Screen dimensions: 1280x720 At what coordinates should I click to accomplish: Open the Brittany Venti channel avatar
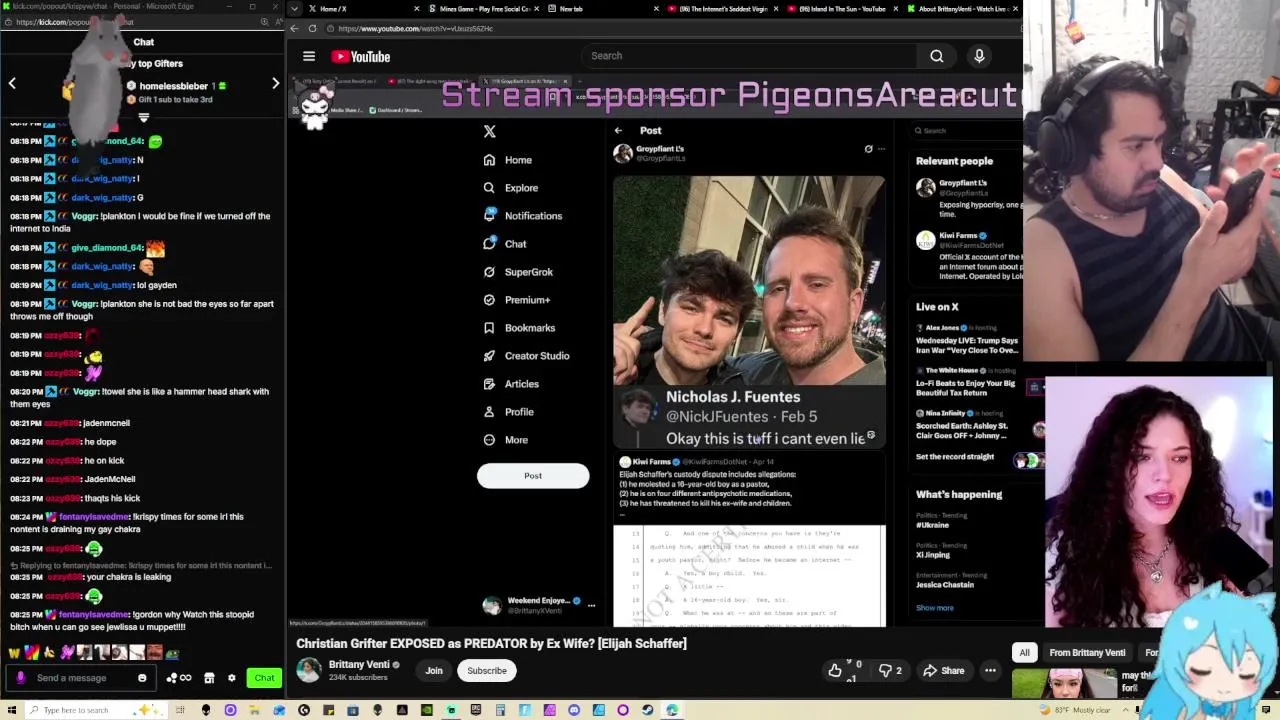click(x=309, y=670)
